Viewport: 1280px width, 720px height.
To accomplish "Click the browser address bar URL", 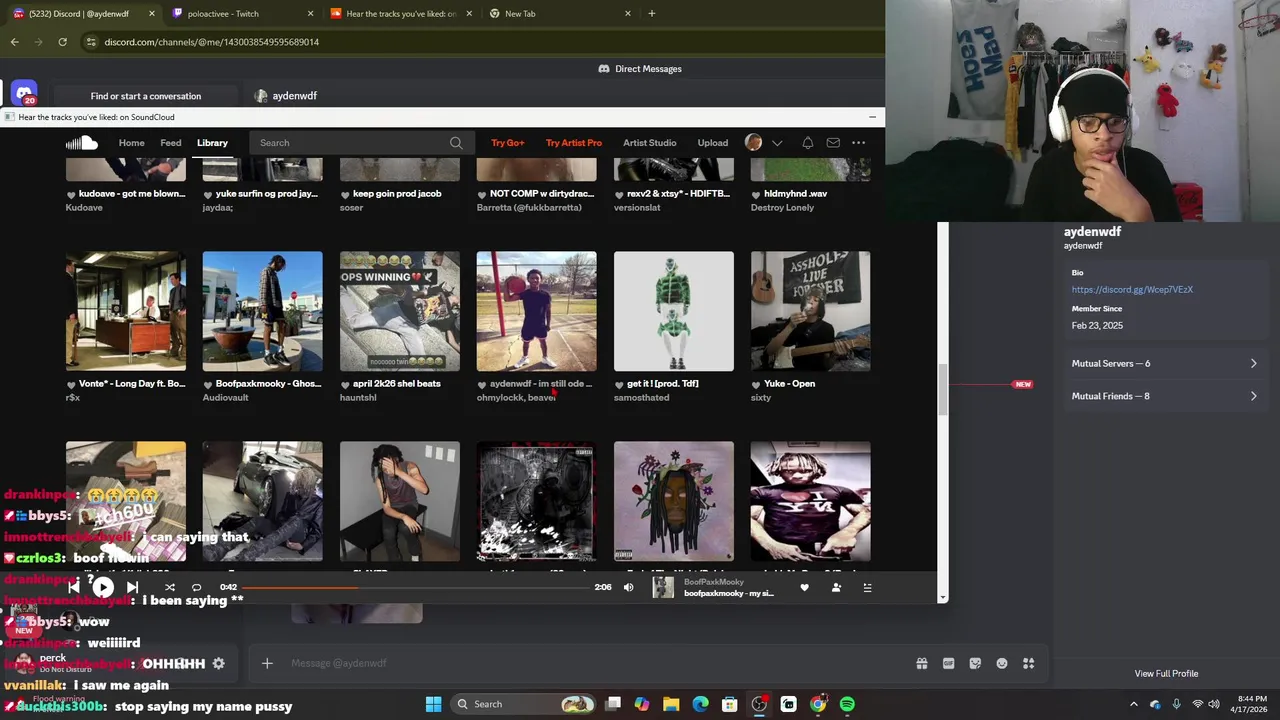I will [211, 42].
